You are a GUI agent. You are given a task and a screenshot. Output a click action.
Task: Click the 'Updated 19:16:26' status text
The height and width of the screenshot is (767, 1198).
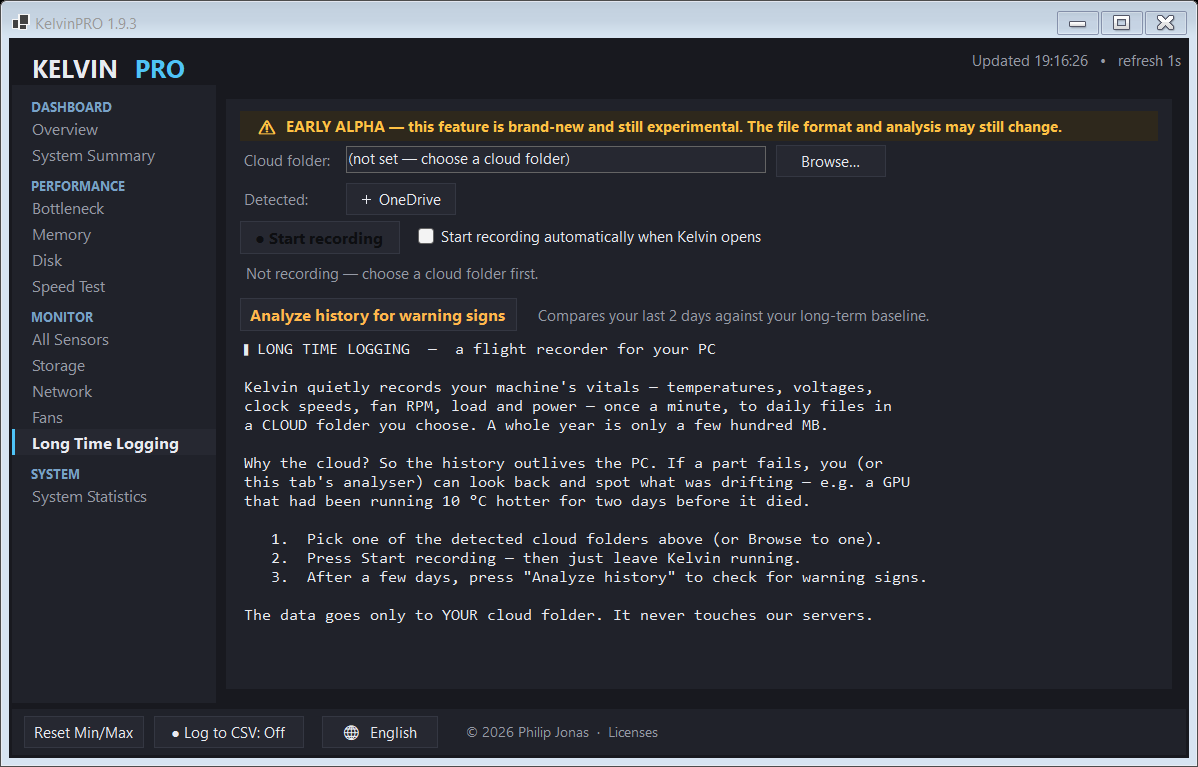[1030, 61]
